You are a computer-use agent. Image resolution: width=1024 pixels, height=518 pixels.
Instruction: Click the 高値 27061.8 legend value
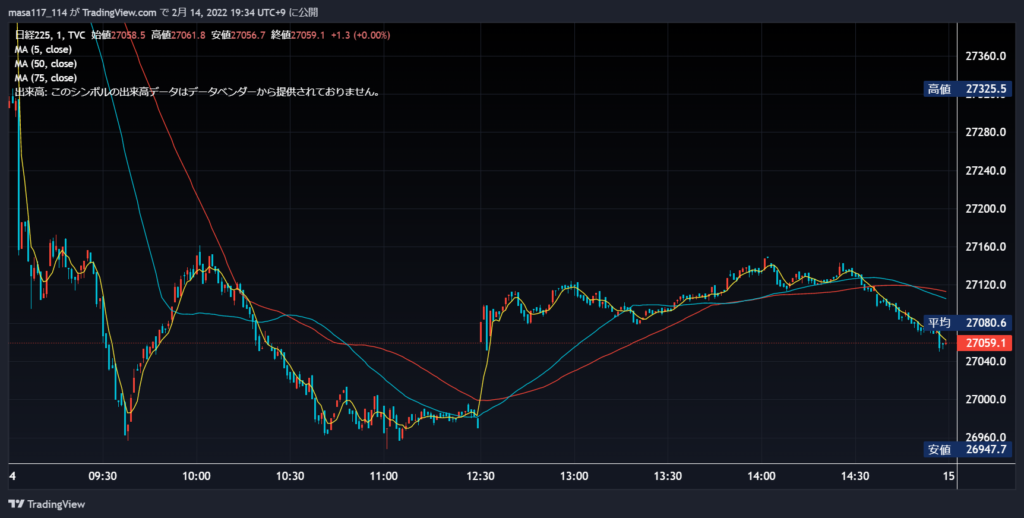178,35
